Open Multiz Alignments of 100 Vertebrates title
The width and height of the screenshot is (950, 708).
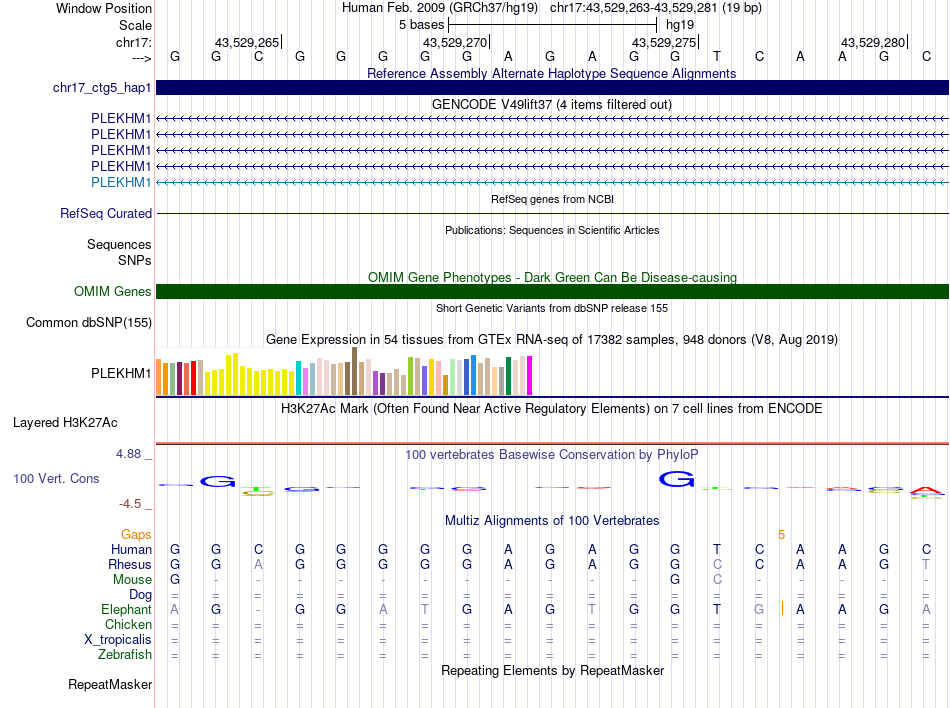551,521
